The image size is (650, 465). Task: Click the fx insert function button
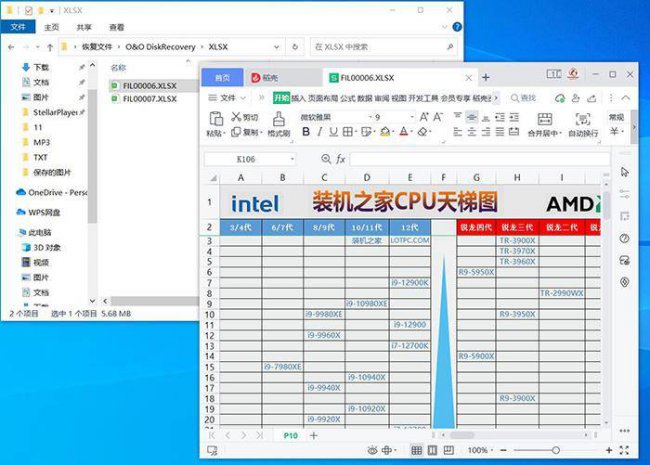pos(341,159)
